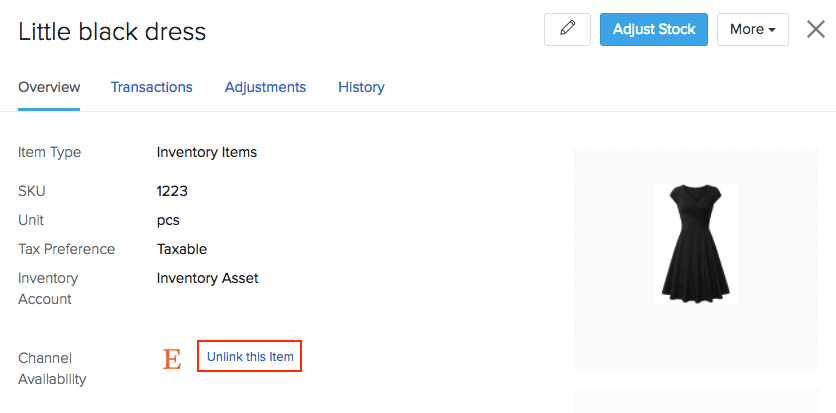The image size is (836, 413).
Task: Switch to the Overview tab
Action: tap(49, 87)
